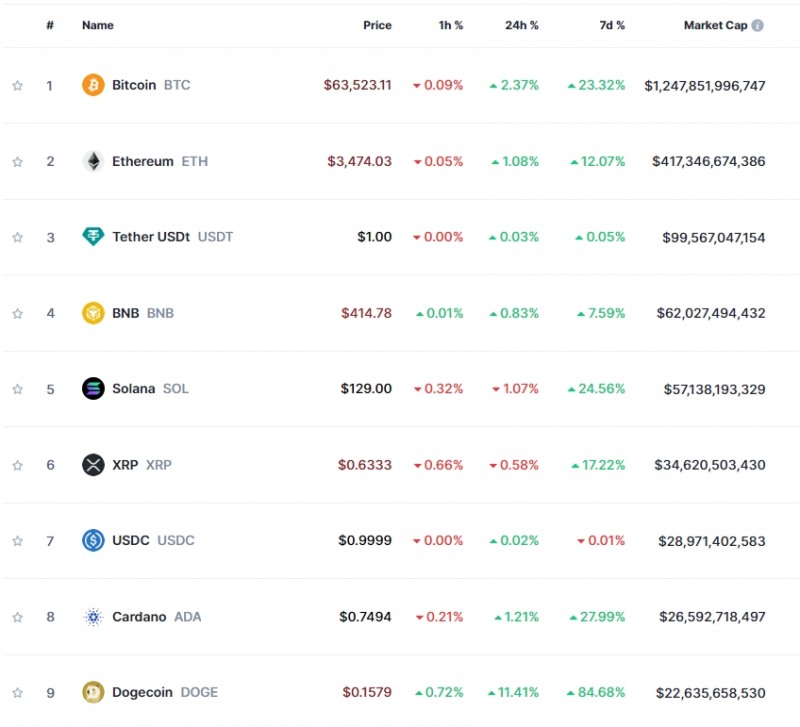Click the XRP logo icon
This screenshot has height=727, width=800.
point(93,465)
